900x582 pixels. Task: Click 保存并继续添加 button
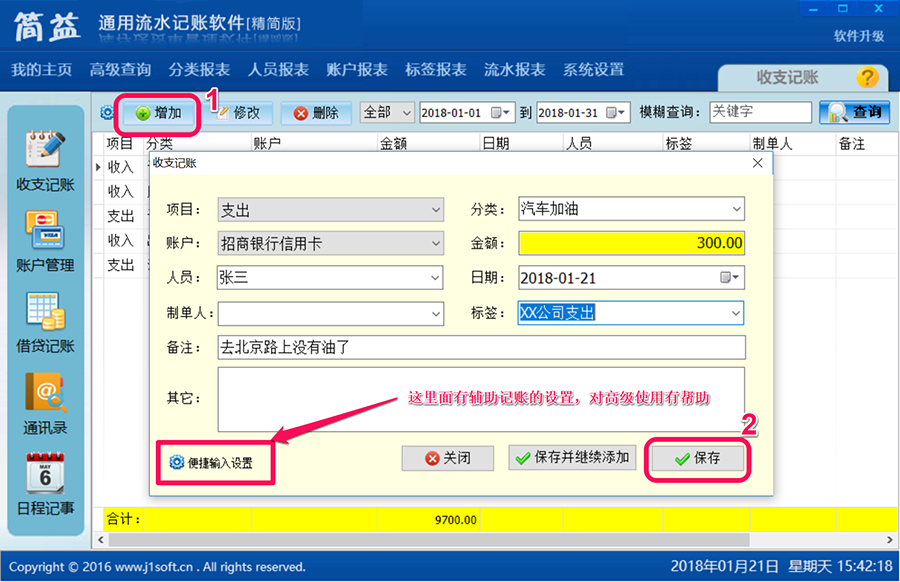click(572, 457)
